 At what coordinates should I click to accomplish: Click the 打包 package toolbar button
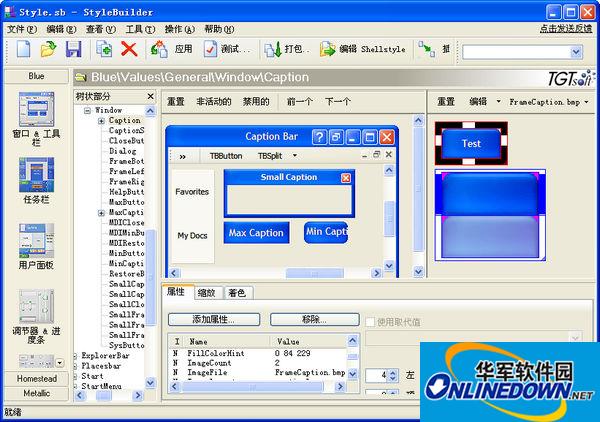click(287, 49)
